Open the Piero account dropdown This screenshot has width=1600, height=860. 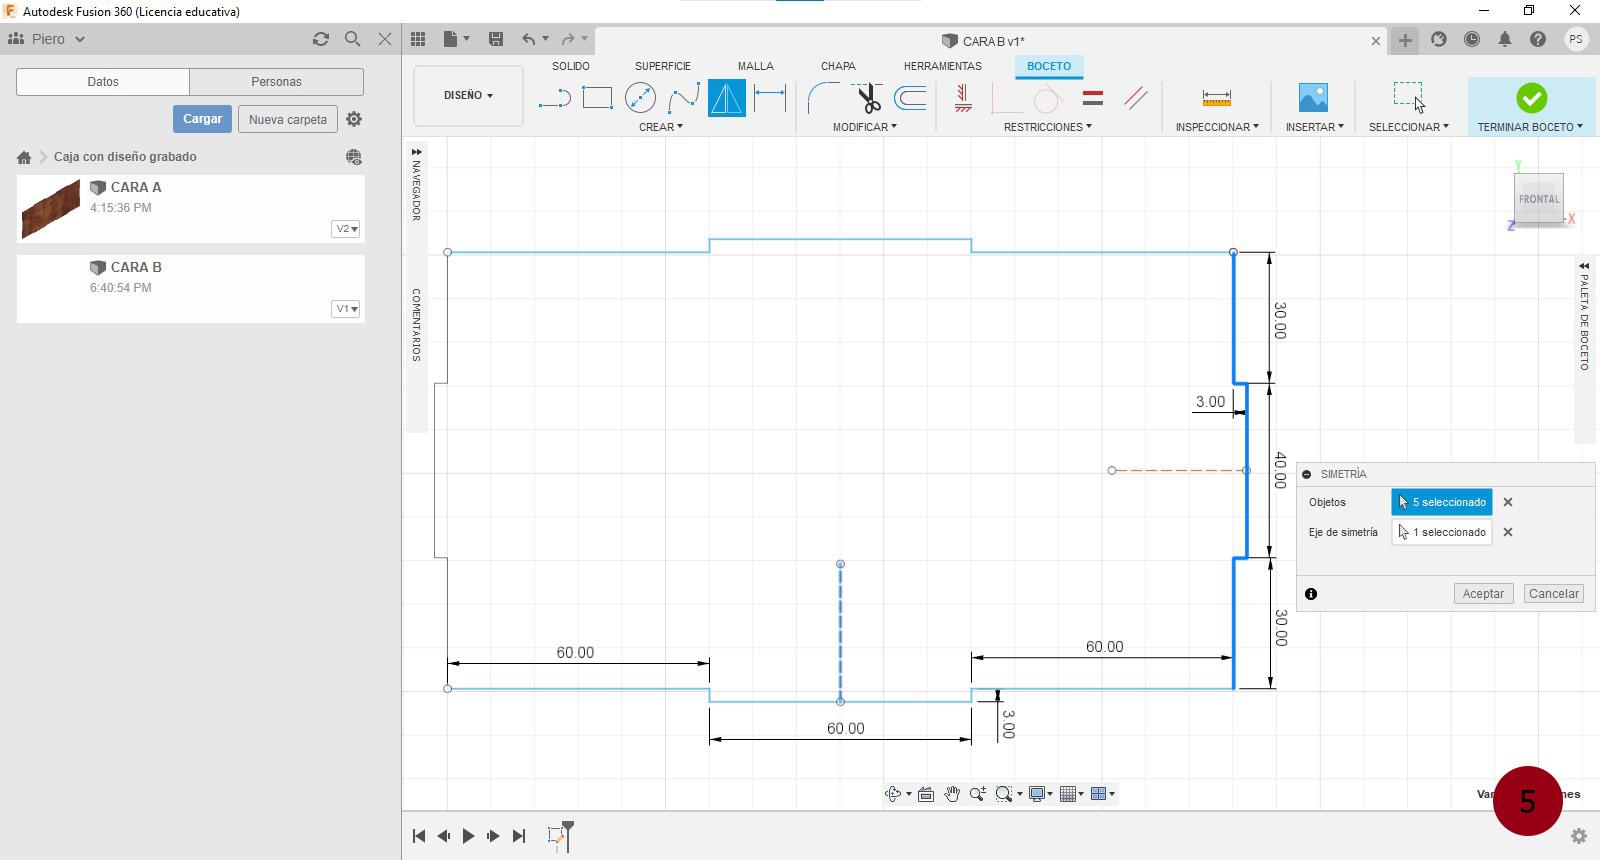(x=47, y=39)
